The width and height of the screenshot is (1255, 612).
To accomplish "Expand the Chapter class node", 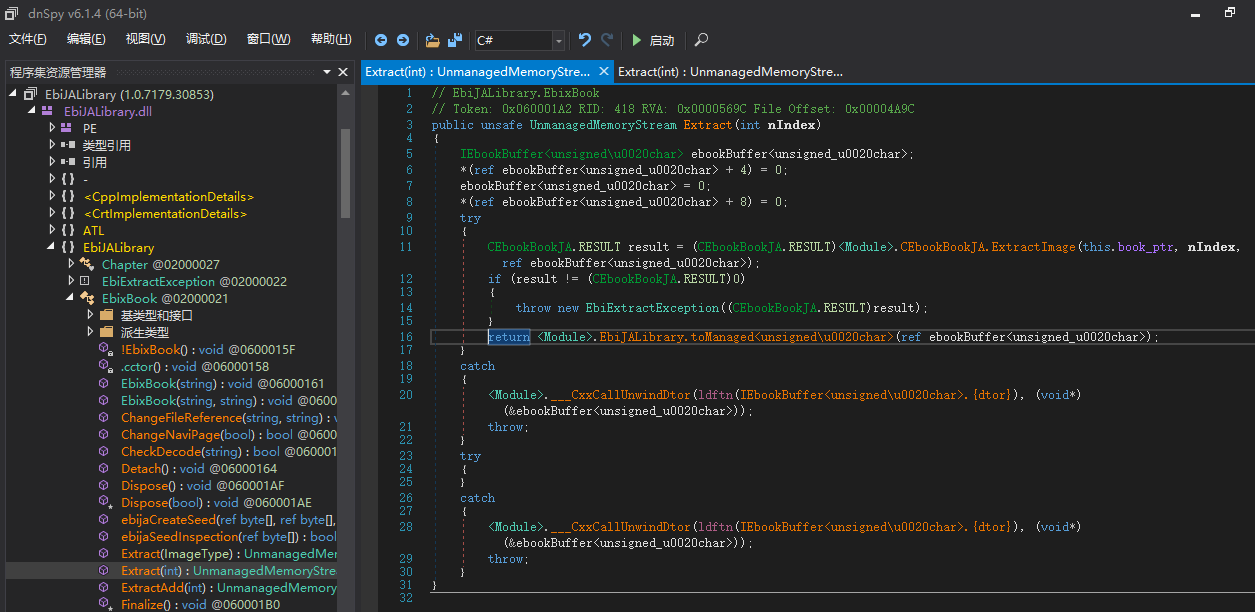I will [71, 264].
